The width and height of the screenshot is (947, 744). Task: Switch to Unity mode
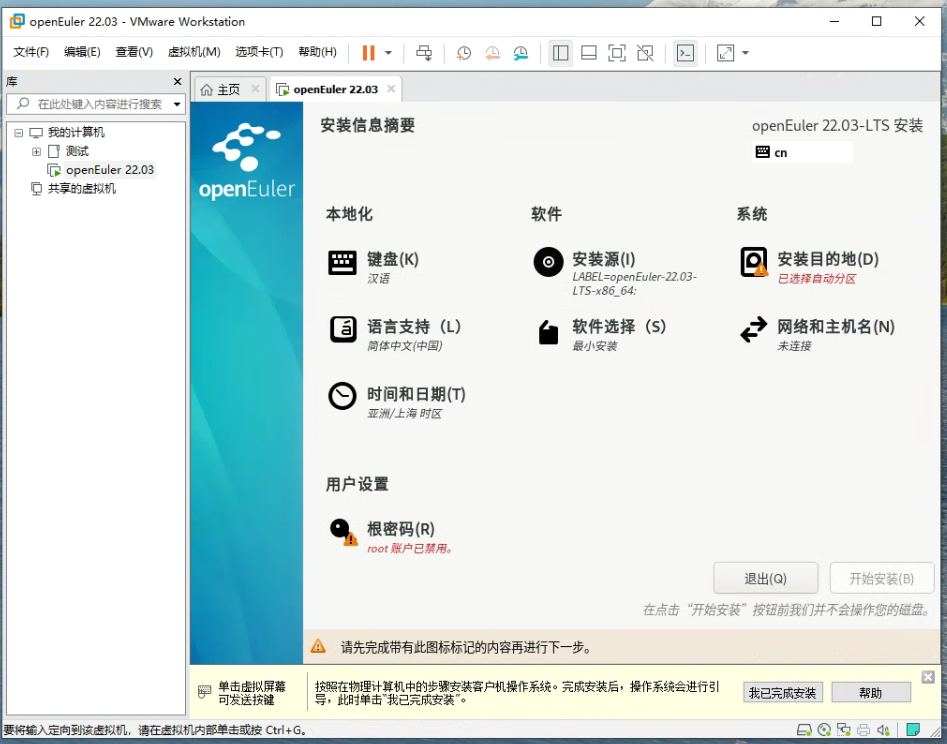645,53
